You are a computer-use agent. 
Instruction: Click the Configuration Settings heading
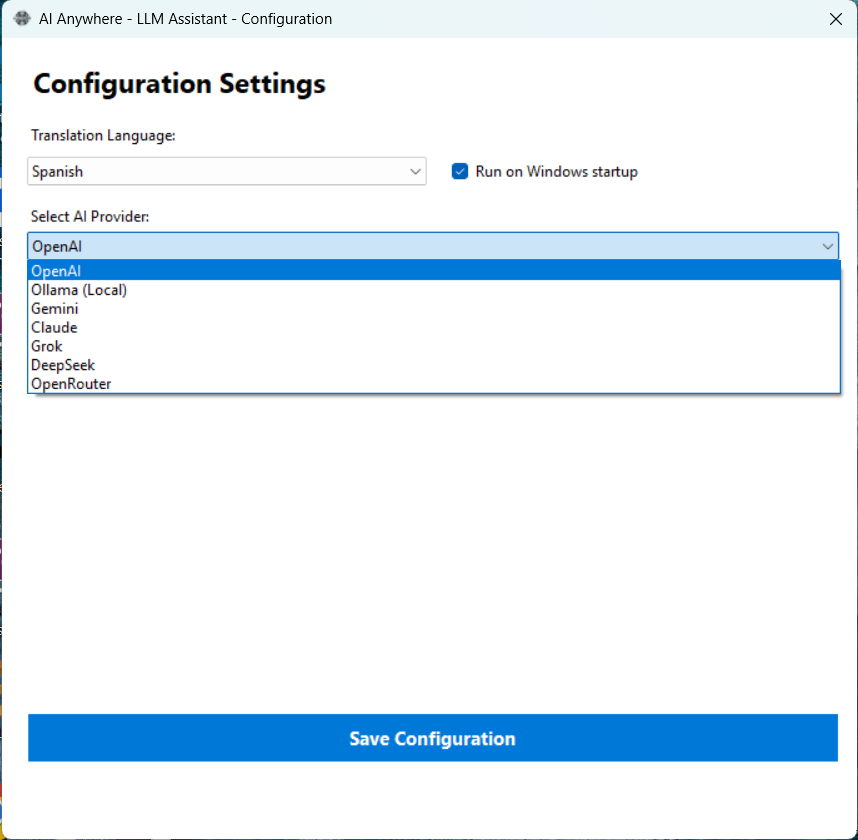pyautogui.click(x=179, y=84)
